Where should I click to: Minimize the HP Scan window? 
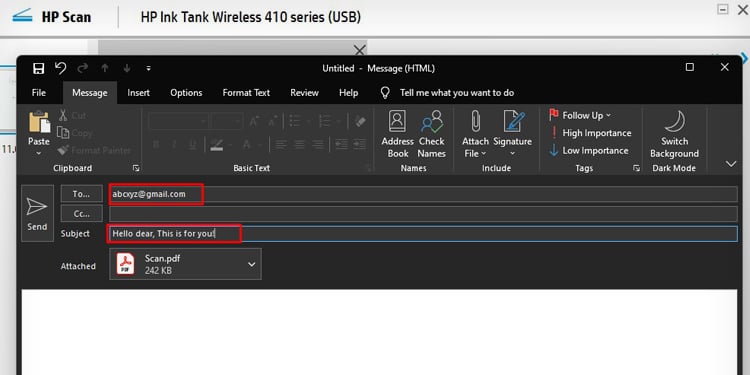tap(724, 9)
